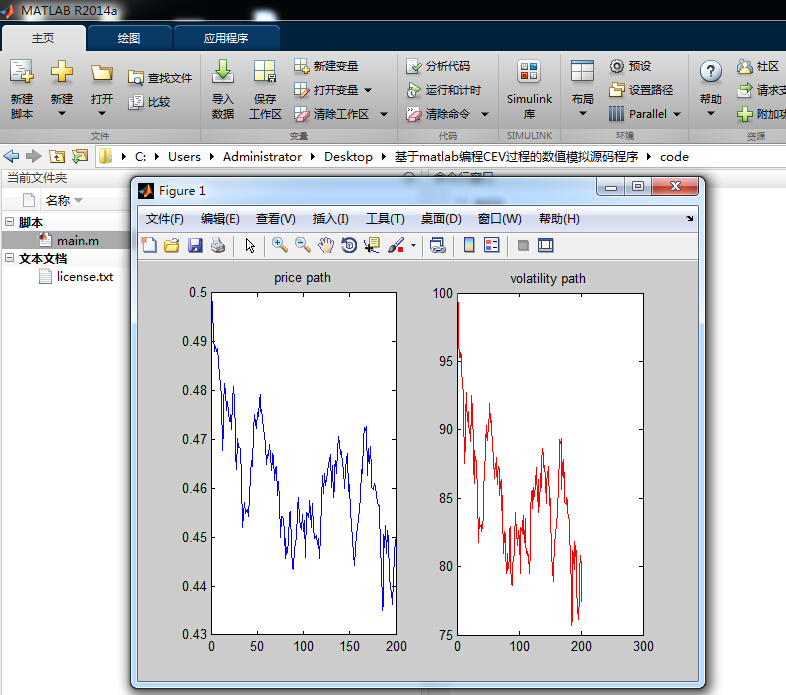The width and height of the screenshot is (786, 695).
Task: Click Browse for folder button
Action: tap(80, 156)
